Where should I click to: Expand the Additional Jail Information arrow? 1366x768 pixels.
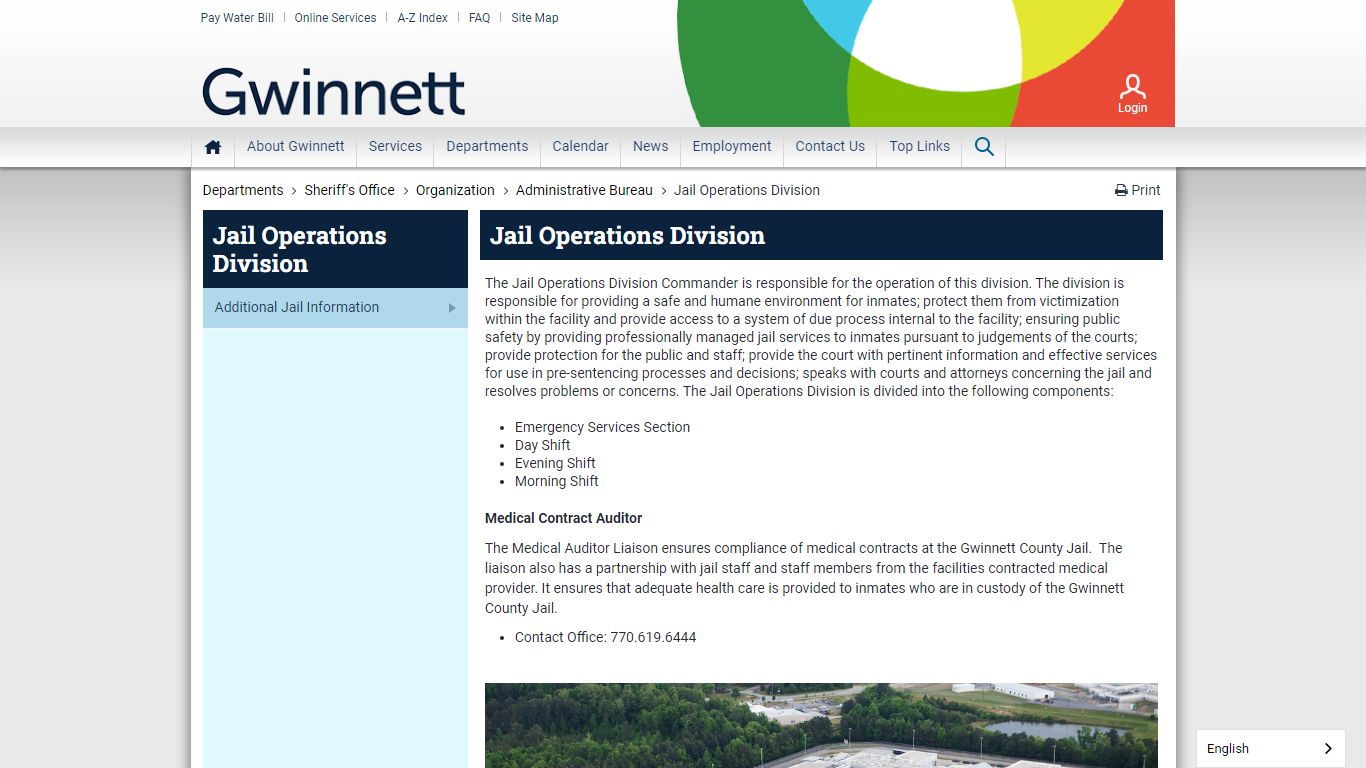click(452, 308)
